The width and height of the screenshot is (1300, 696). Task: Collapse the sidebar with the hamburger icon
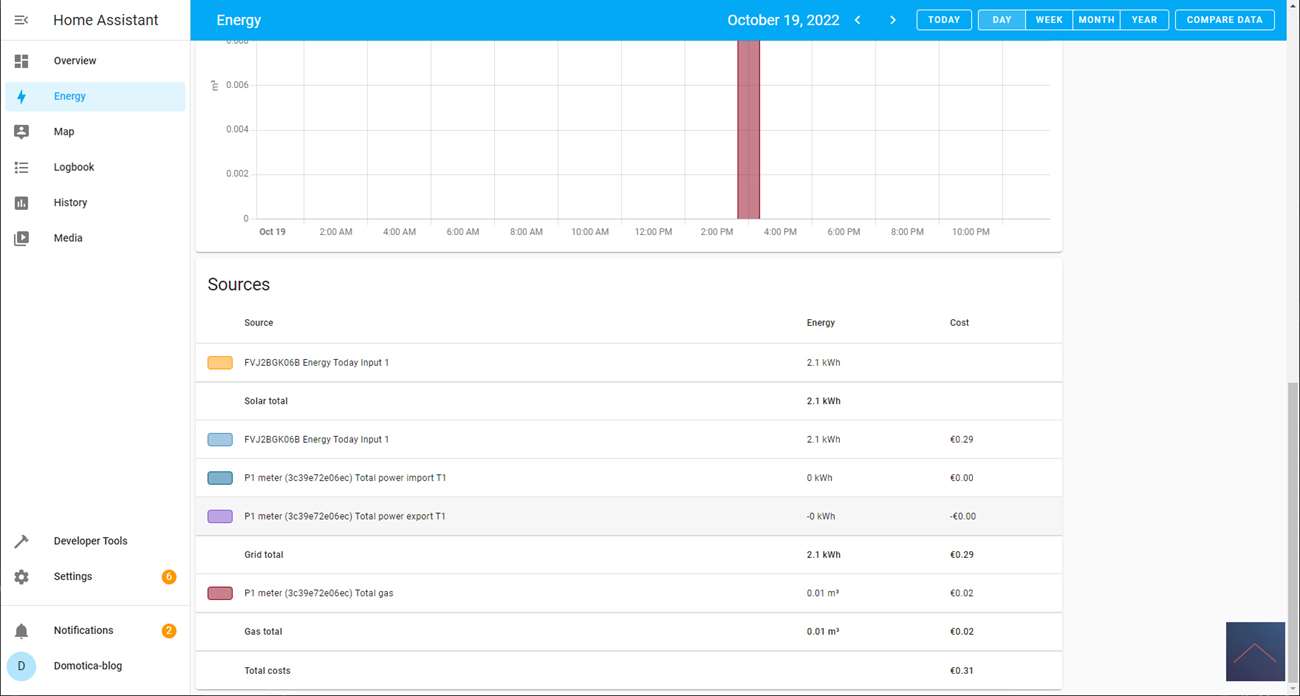[x=21, y=20]
